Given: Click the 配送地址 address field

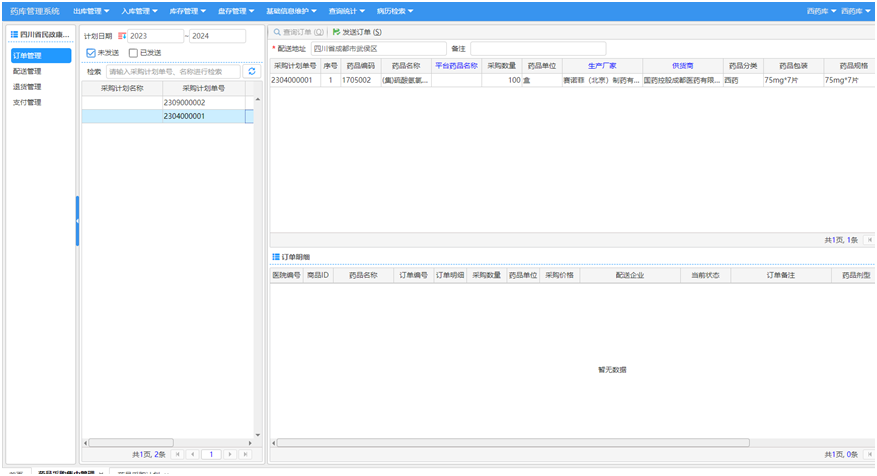Looking at the screenshot, I should (x=379, y=49).
